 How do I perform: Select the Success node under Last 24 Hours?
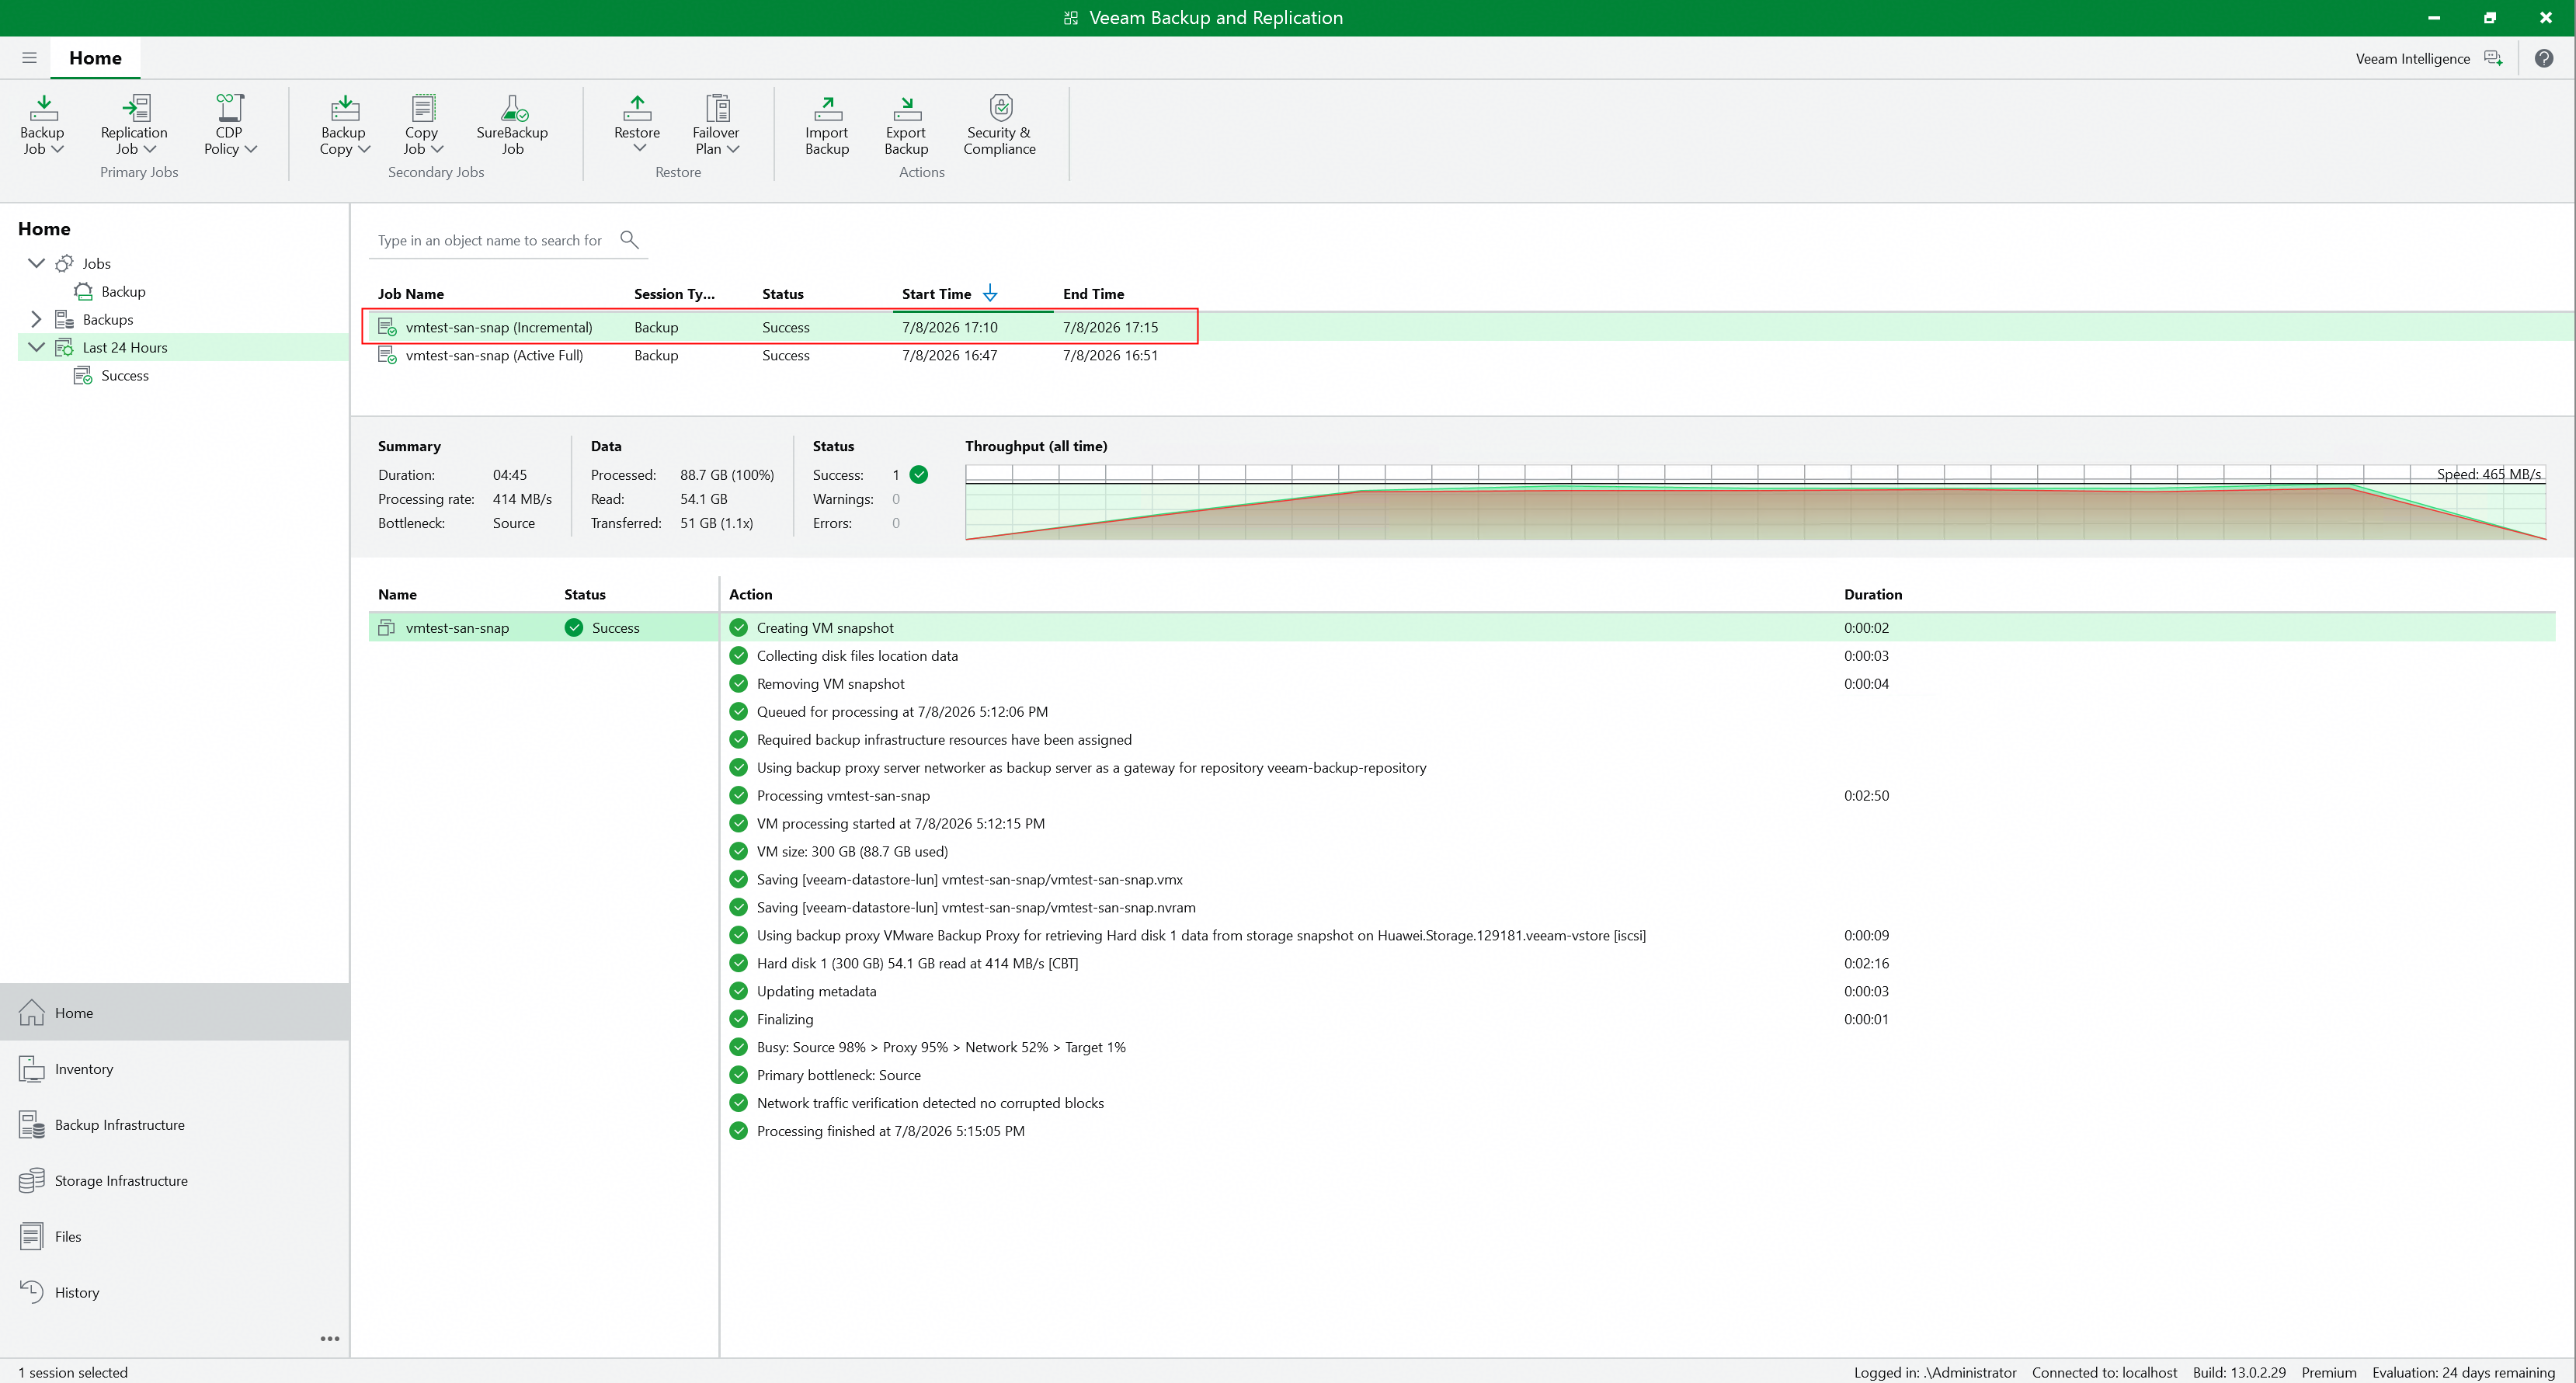pyautogui.click(x=125, y=375)
